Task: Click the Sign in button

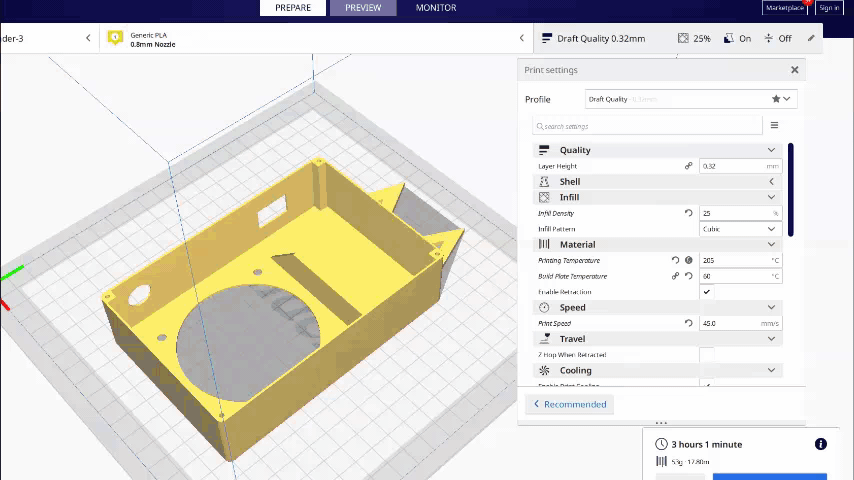Action: coord(829,8)
